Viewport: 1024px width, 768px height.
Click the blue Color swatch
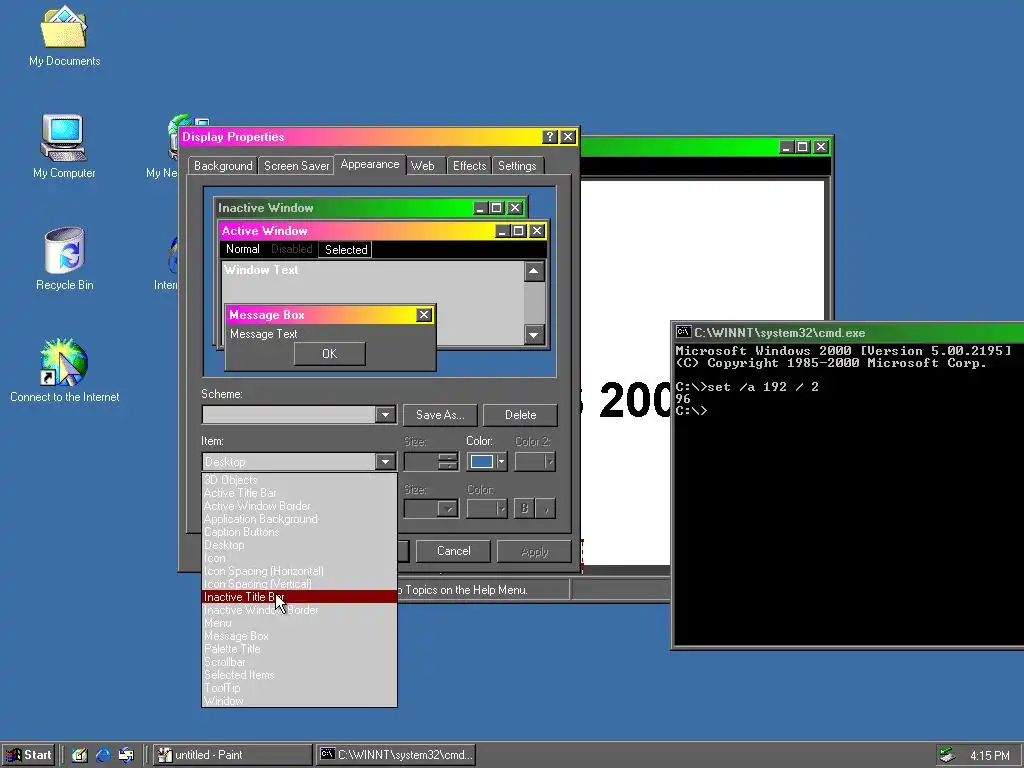click(482, 462)
